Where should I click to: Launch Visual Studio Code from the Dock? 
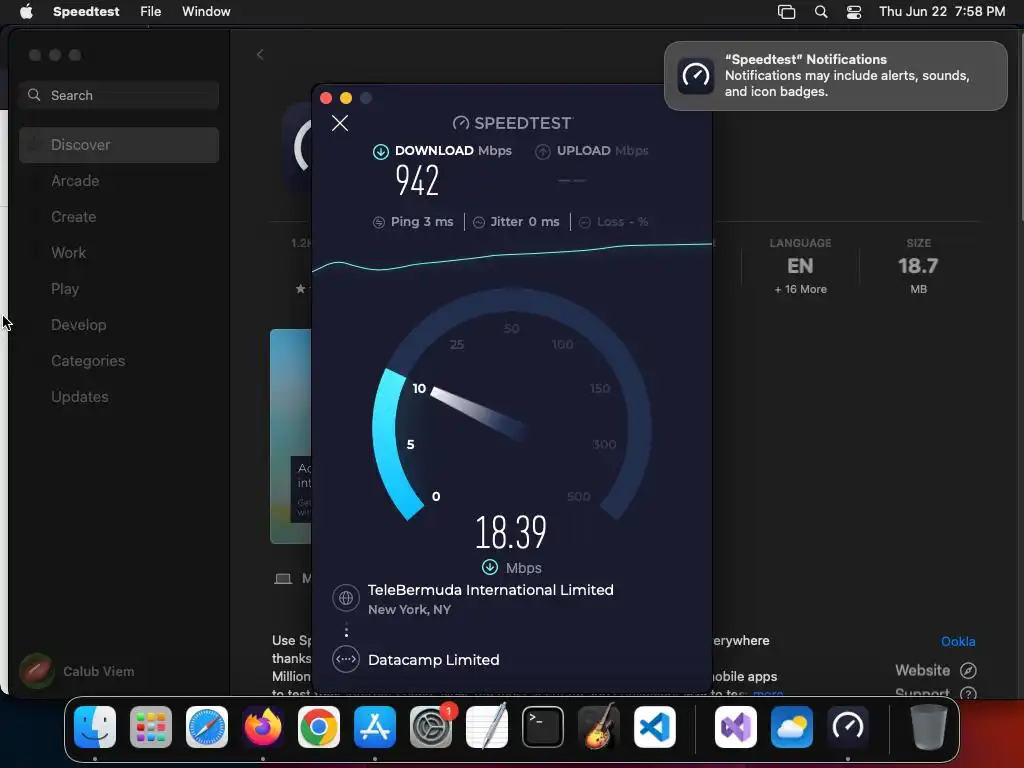coord(655,726)
